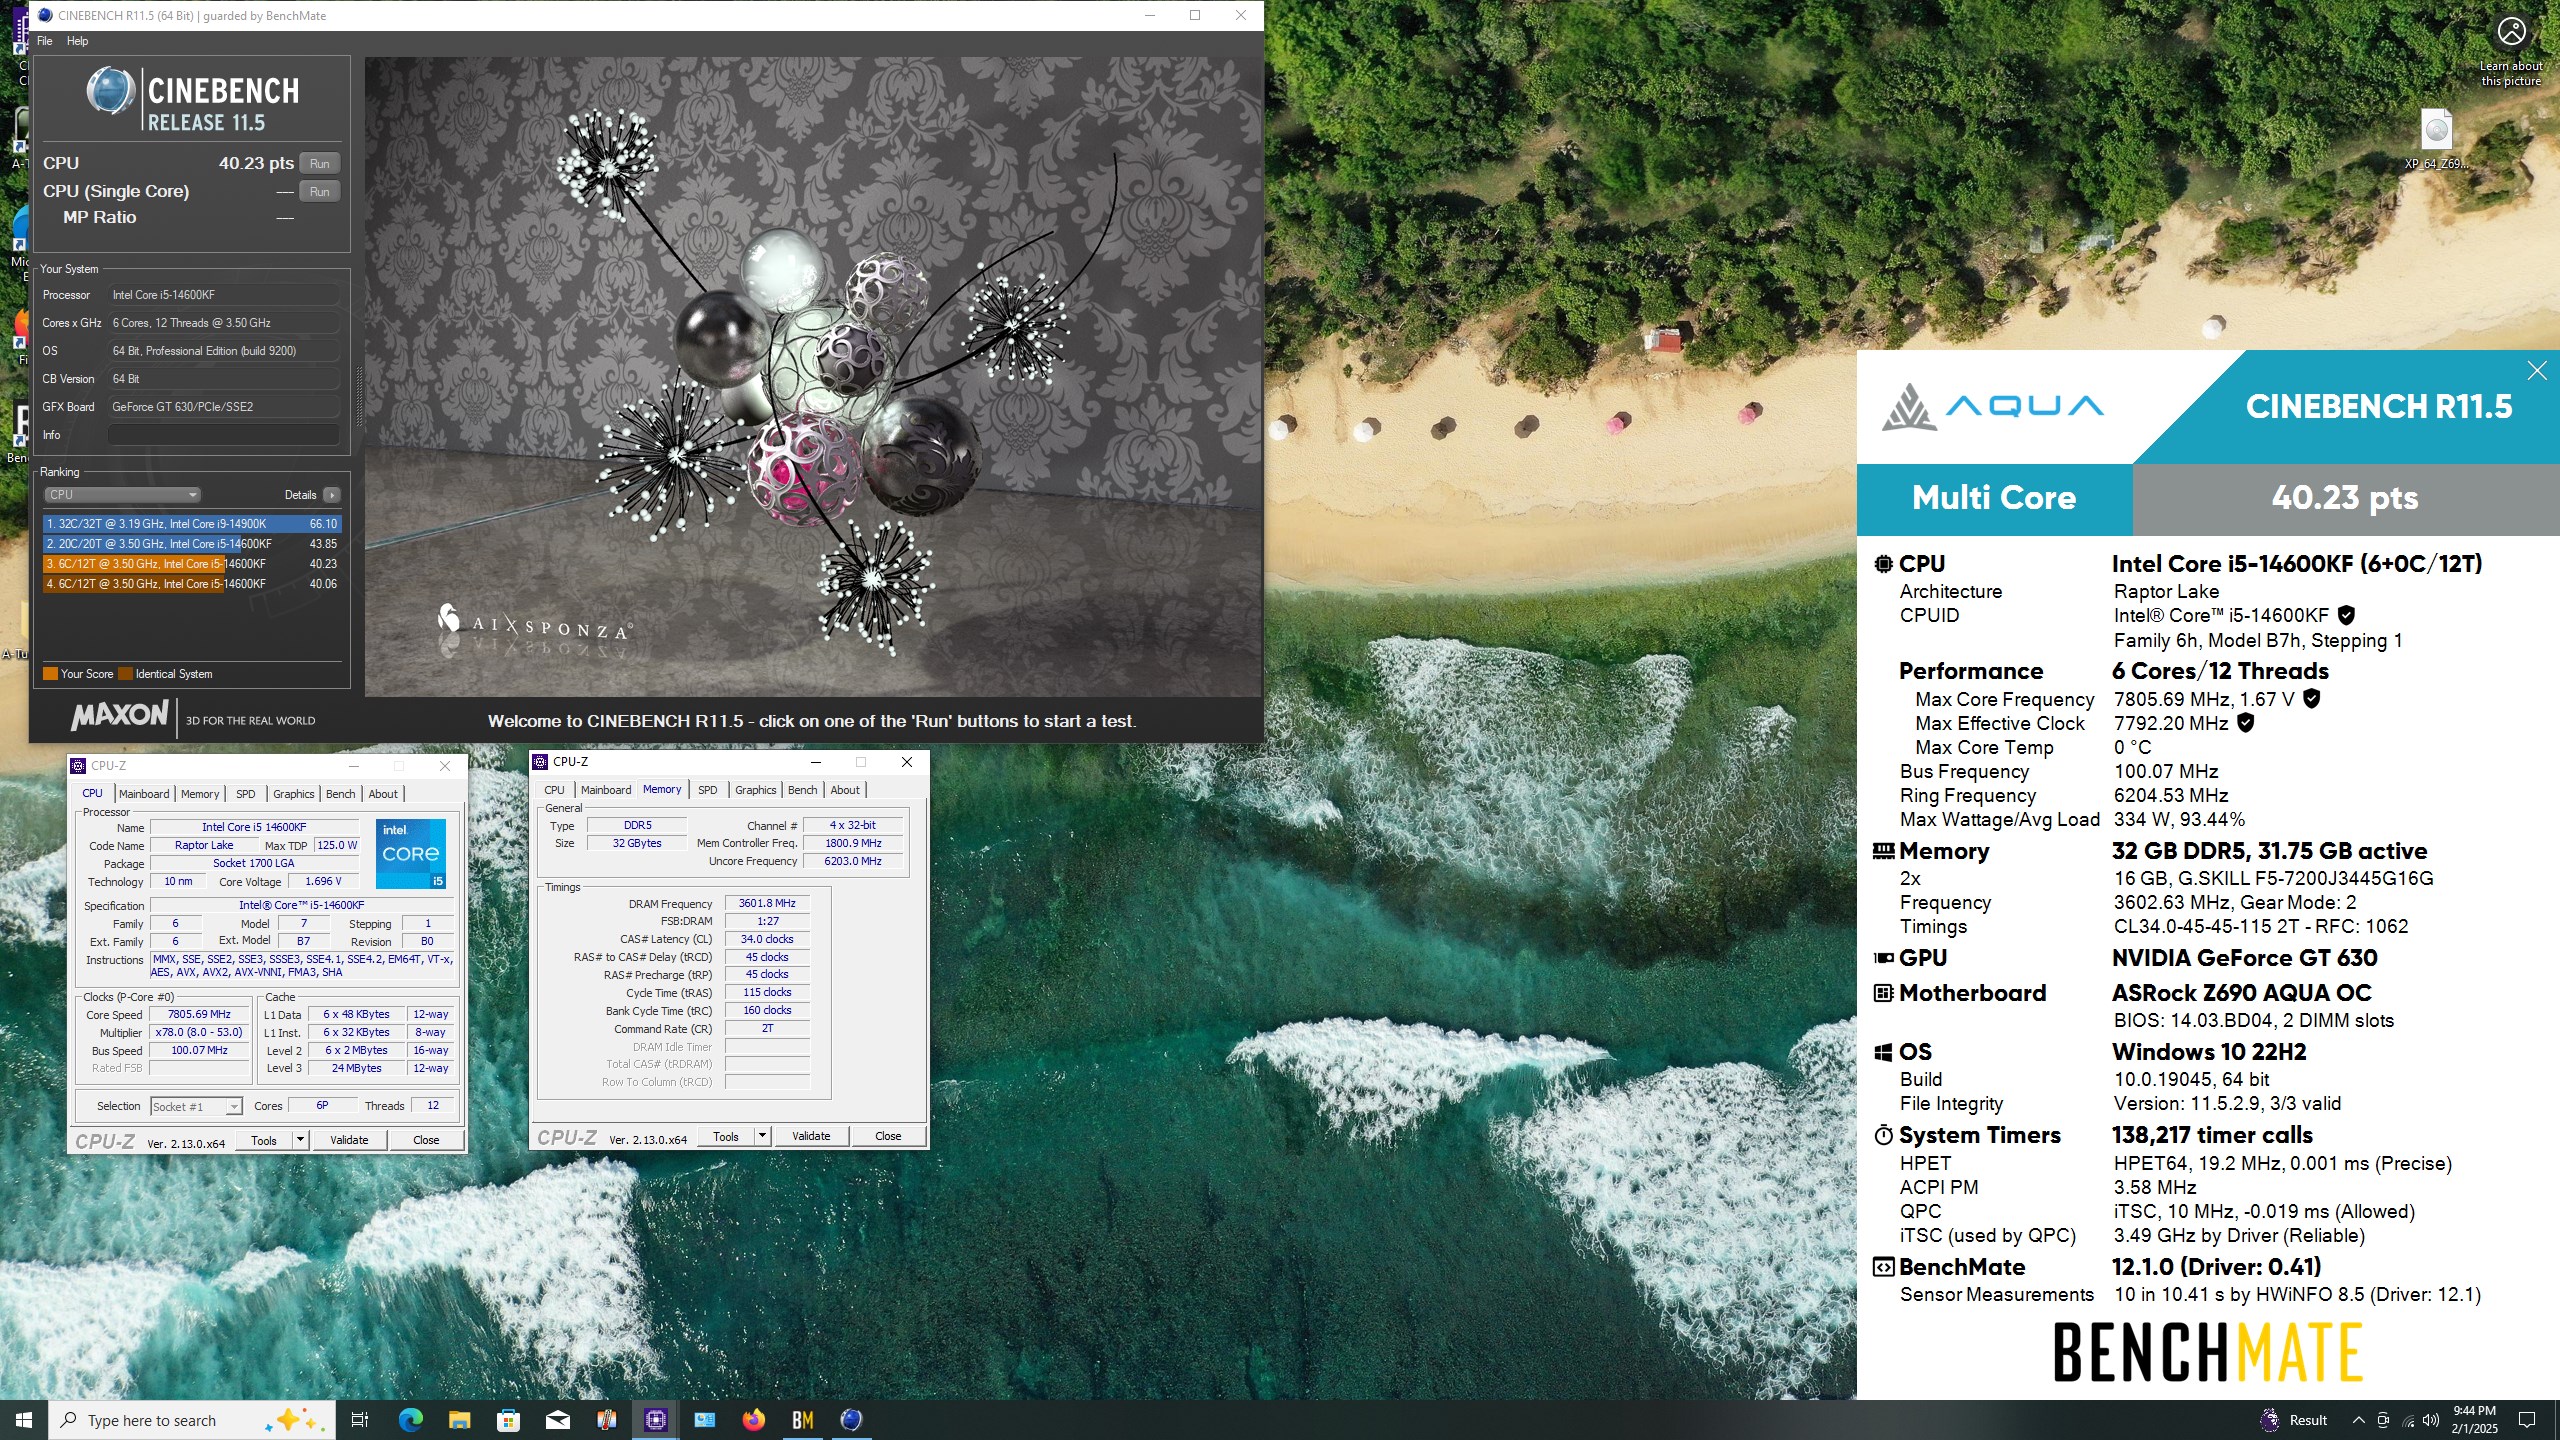This screenshot has width=2560, height=1440.
Task: Run the CPU multi-core benchmark in Cinebench
Action: coord(319,163)
